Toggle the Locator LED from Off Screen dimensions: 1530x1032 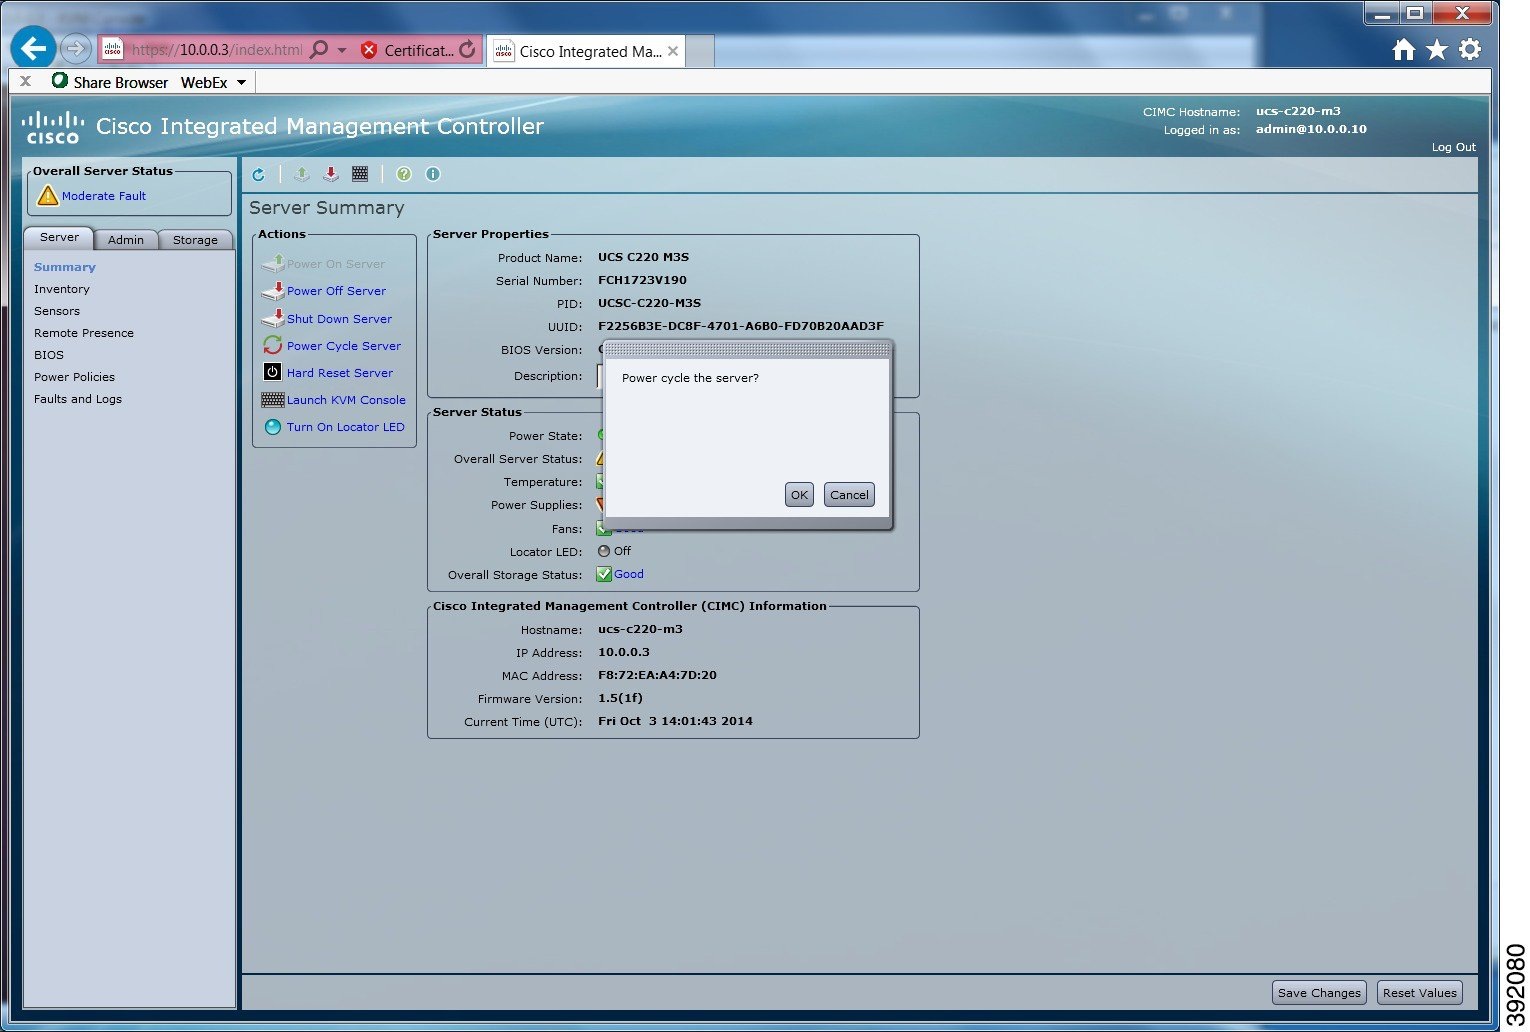point(604,550)
